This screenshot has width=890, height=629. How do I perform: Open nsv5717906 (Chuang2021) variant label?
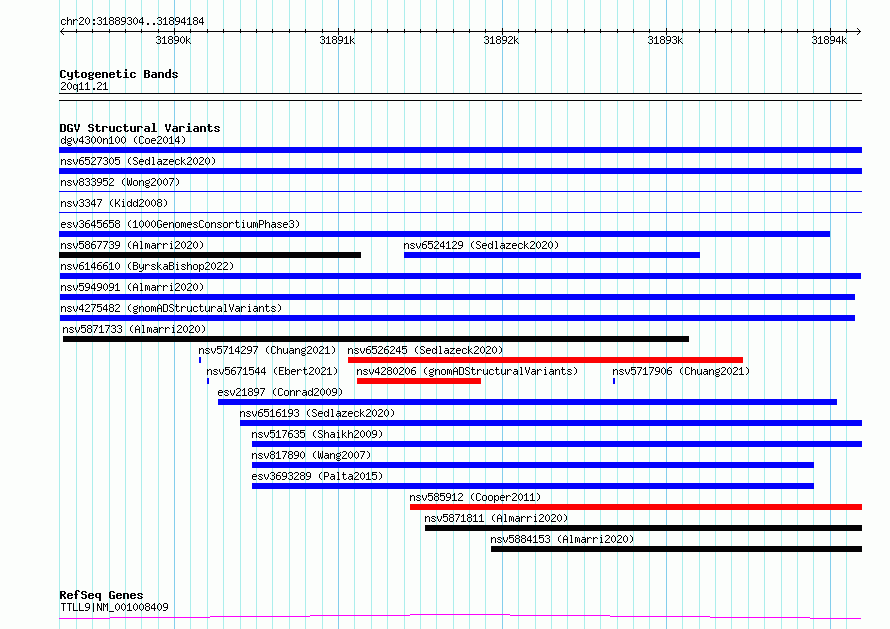pyautogui.click(x=681, y=371)
